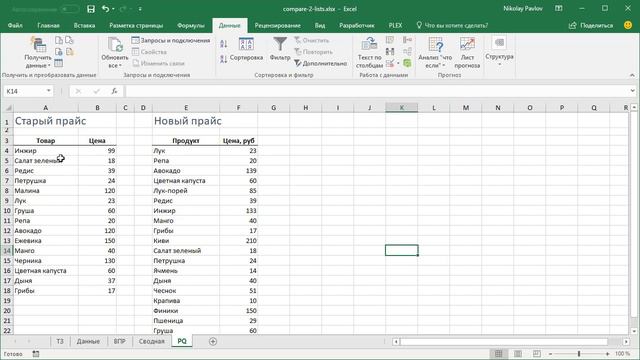
Task: Click the Дополнительно advanced filter button
Action: pos(321,63)
